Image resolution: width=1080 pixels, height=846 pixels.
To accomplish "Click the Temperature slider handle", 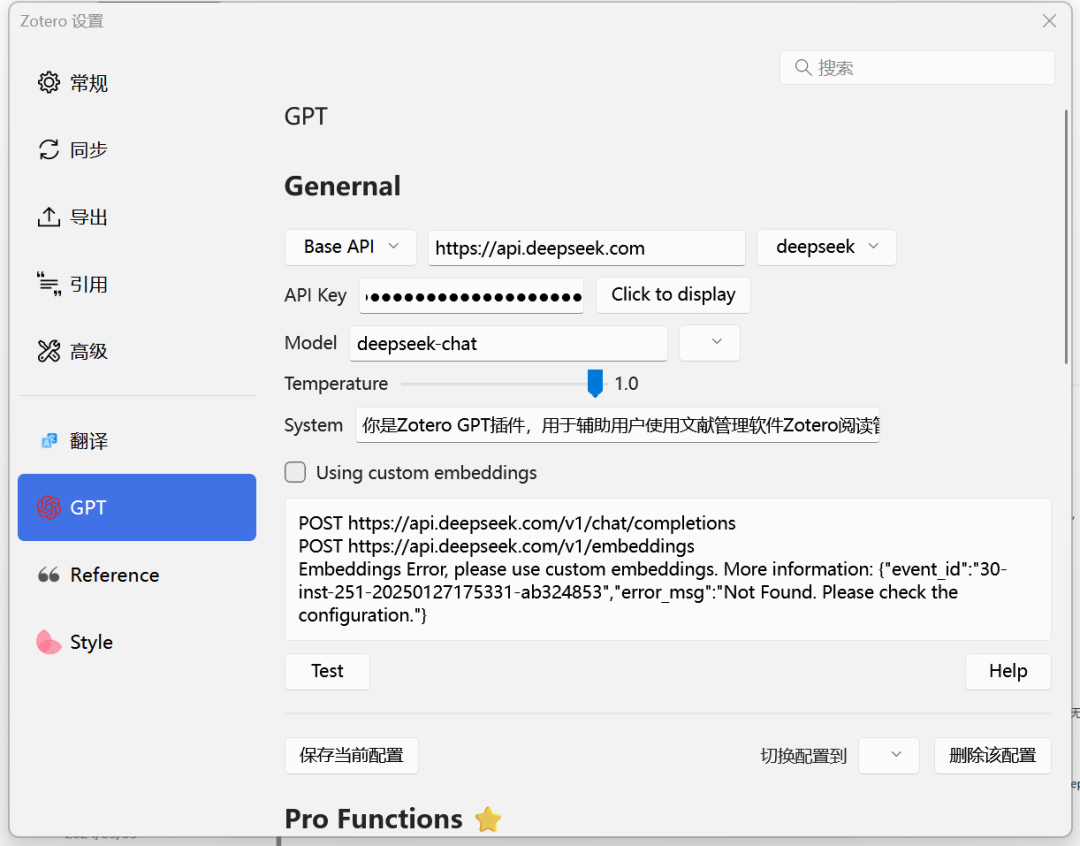I will pyautogui.click(x=595, y=383).
